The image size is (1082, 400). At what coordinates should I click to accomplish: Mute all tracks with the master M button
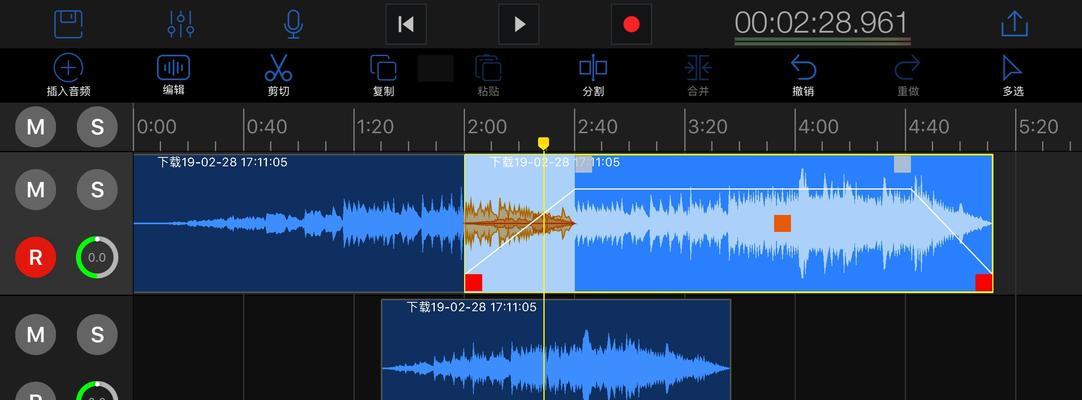click(x=35, y=127)
